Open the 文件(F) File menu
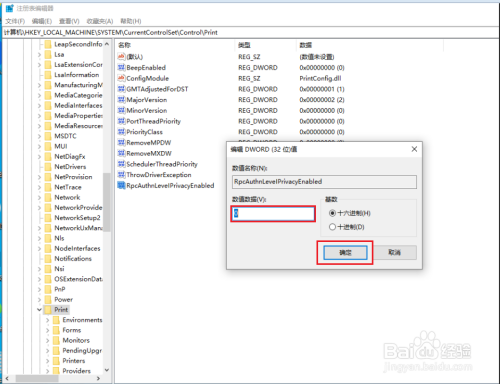Viewport: 500px width, 384px height. [15, 21]
